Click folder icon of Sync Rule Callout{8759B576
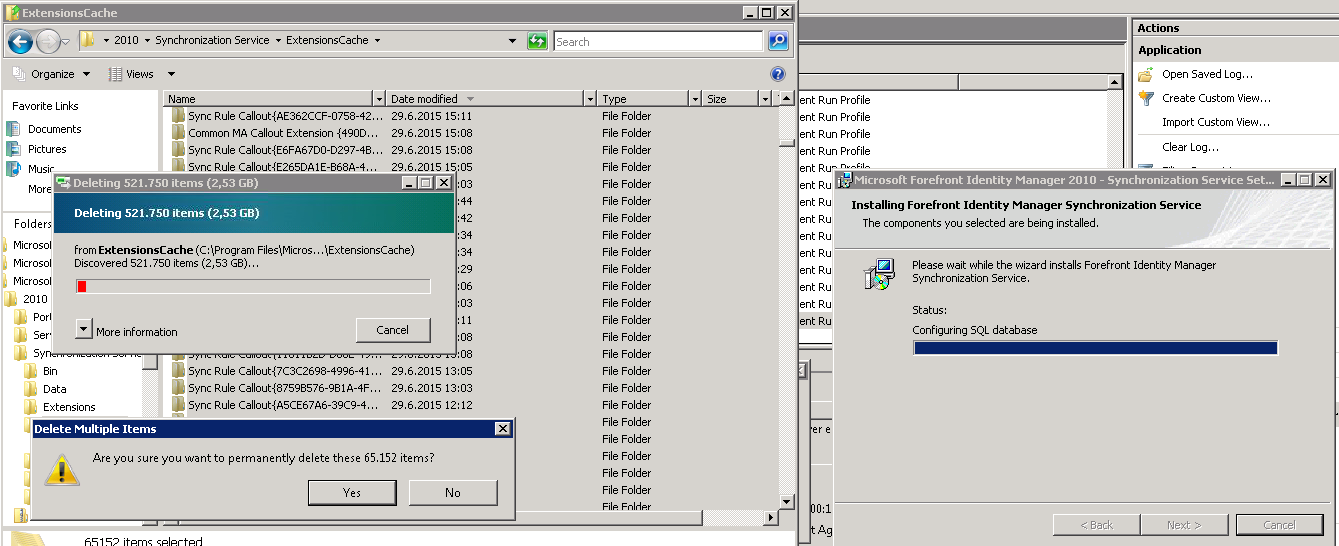1339x546 pixels. [178, 388]
